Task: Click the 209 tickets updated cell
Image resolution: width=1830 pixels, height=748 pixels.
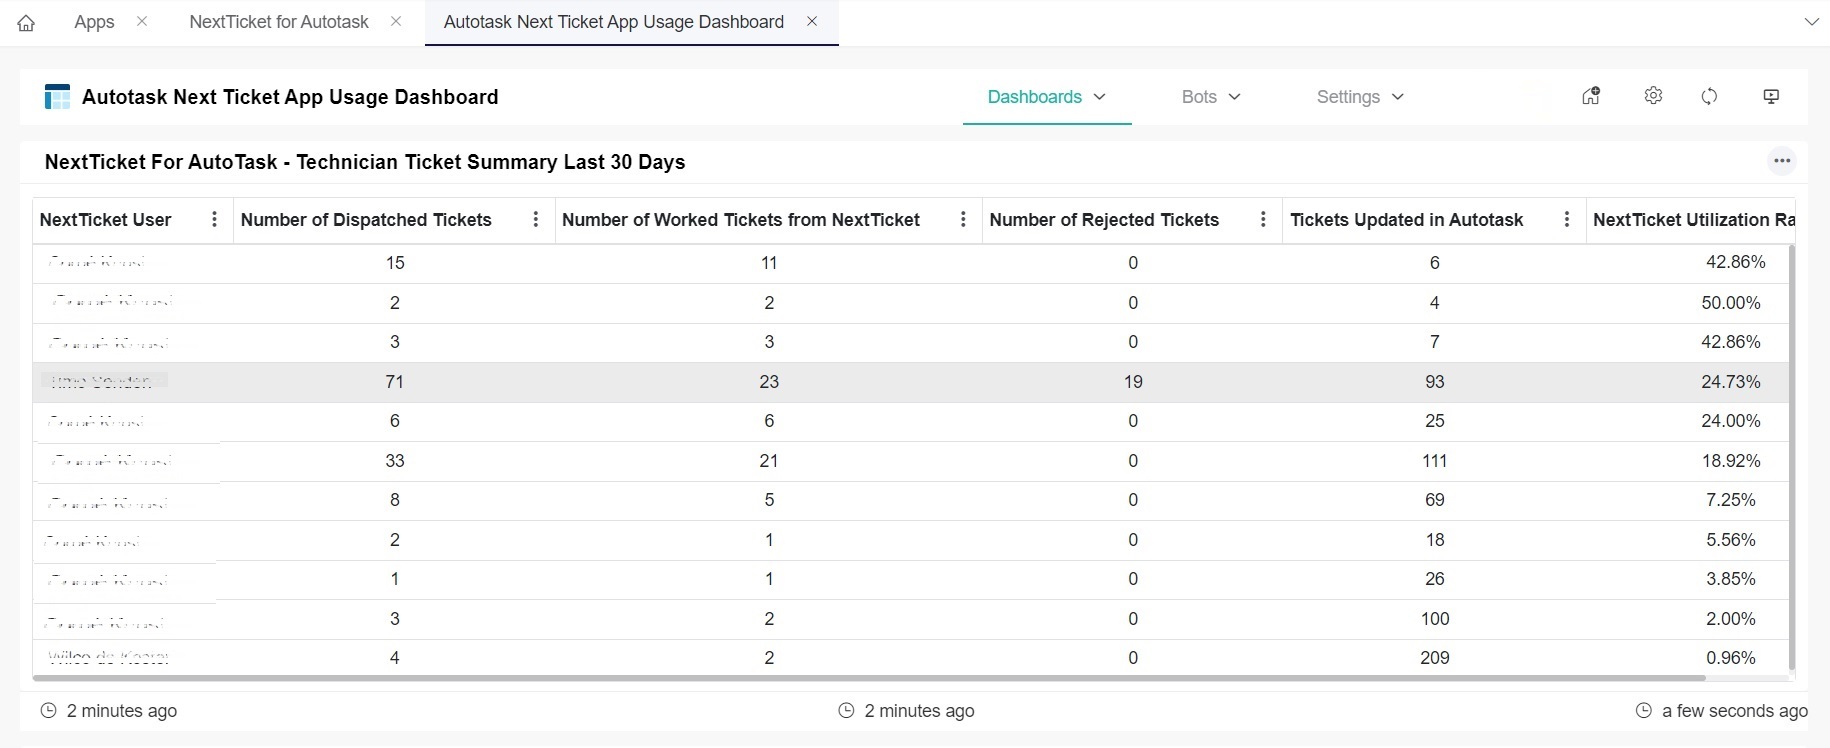Action: [1435, 658]
